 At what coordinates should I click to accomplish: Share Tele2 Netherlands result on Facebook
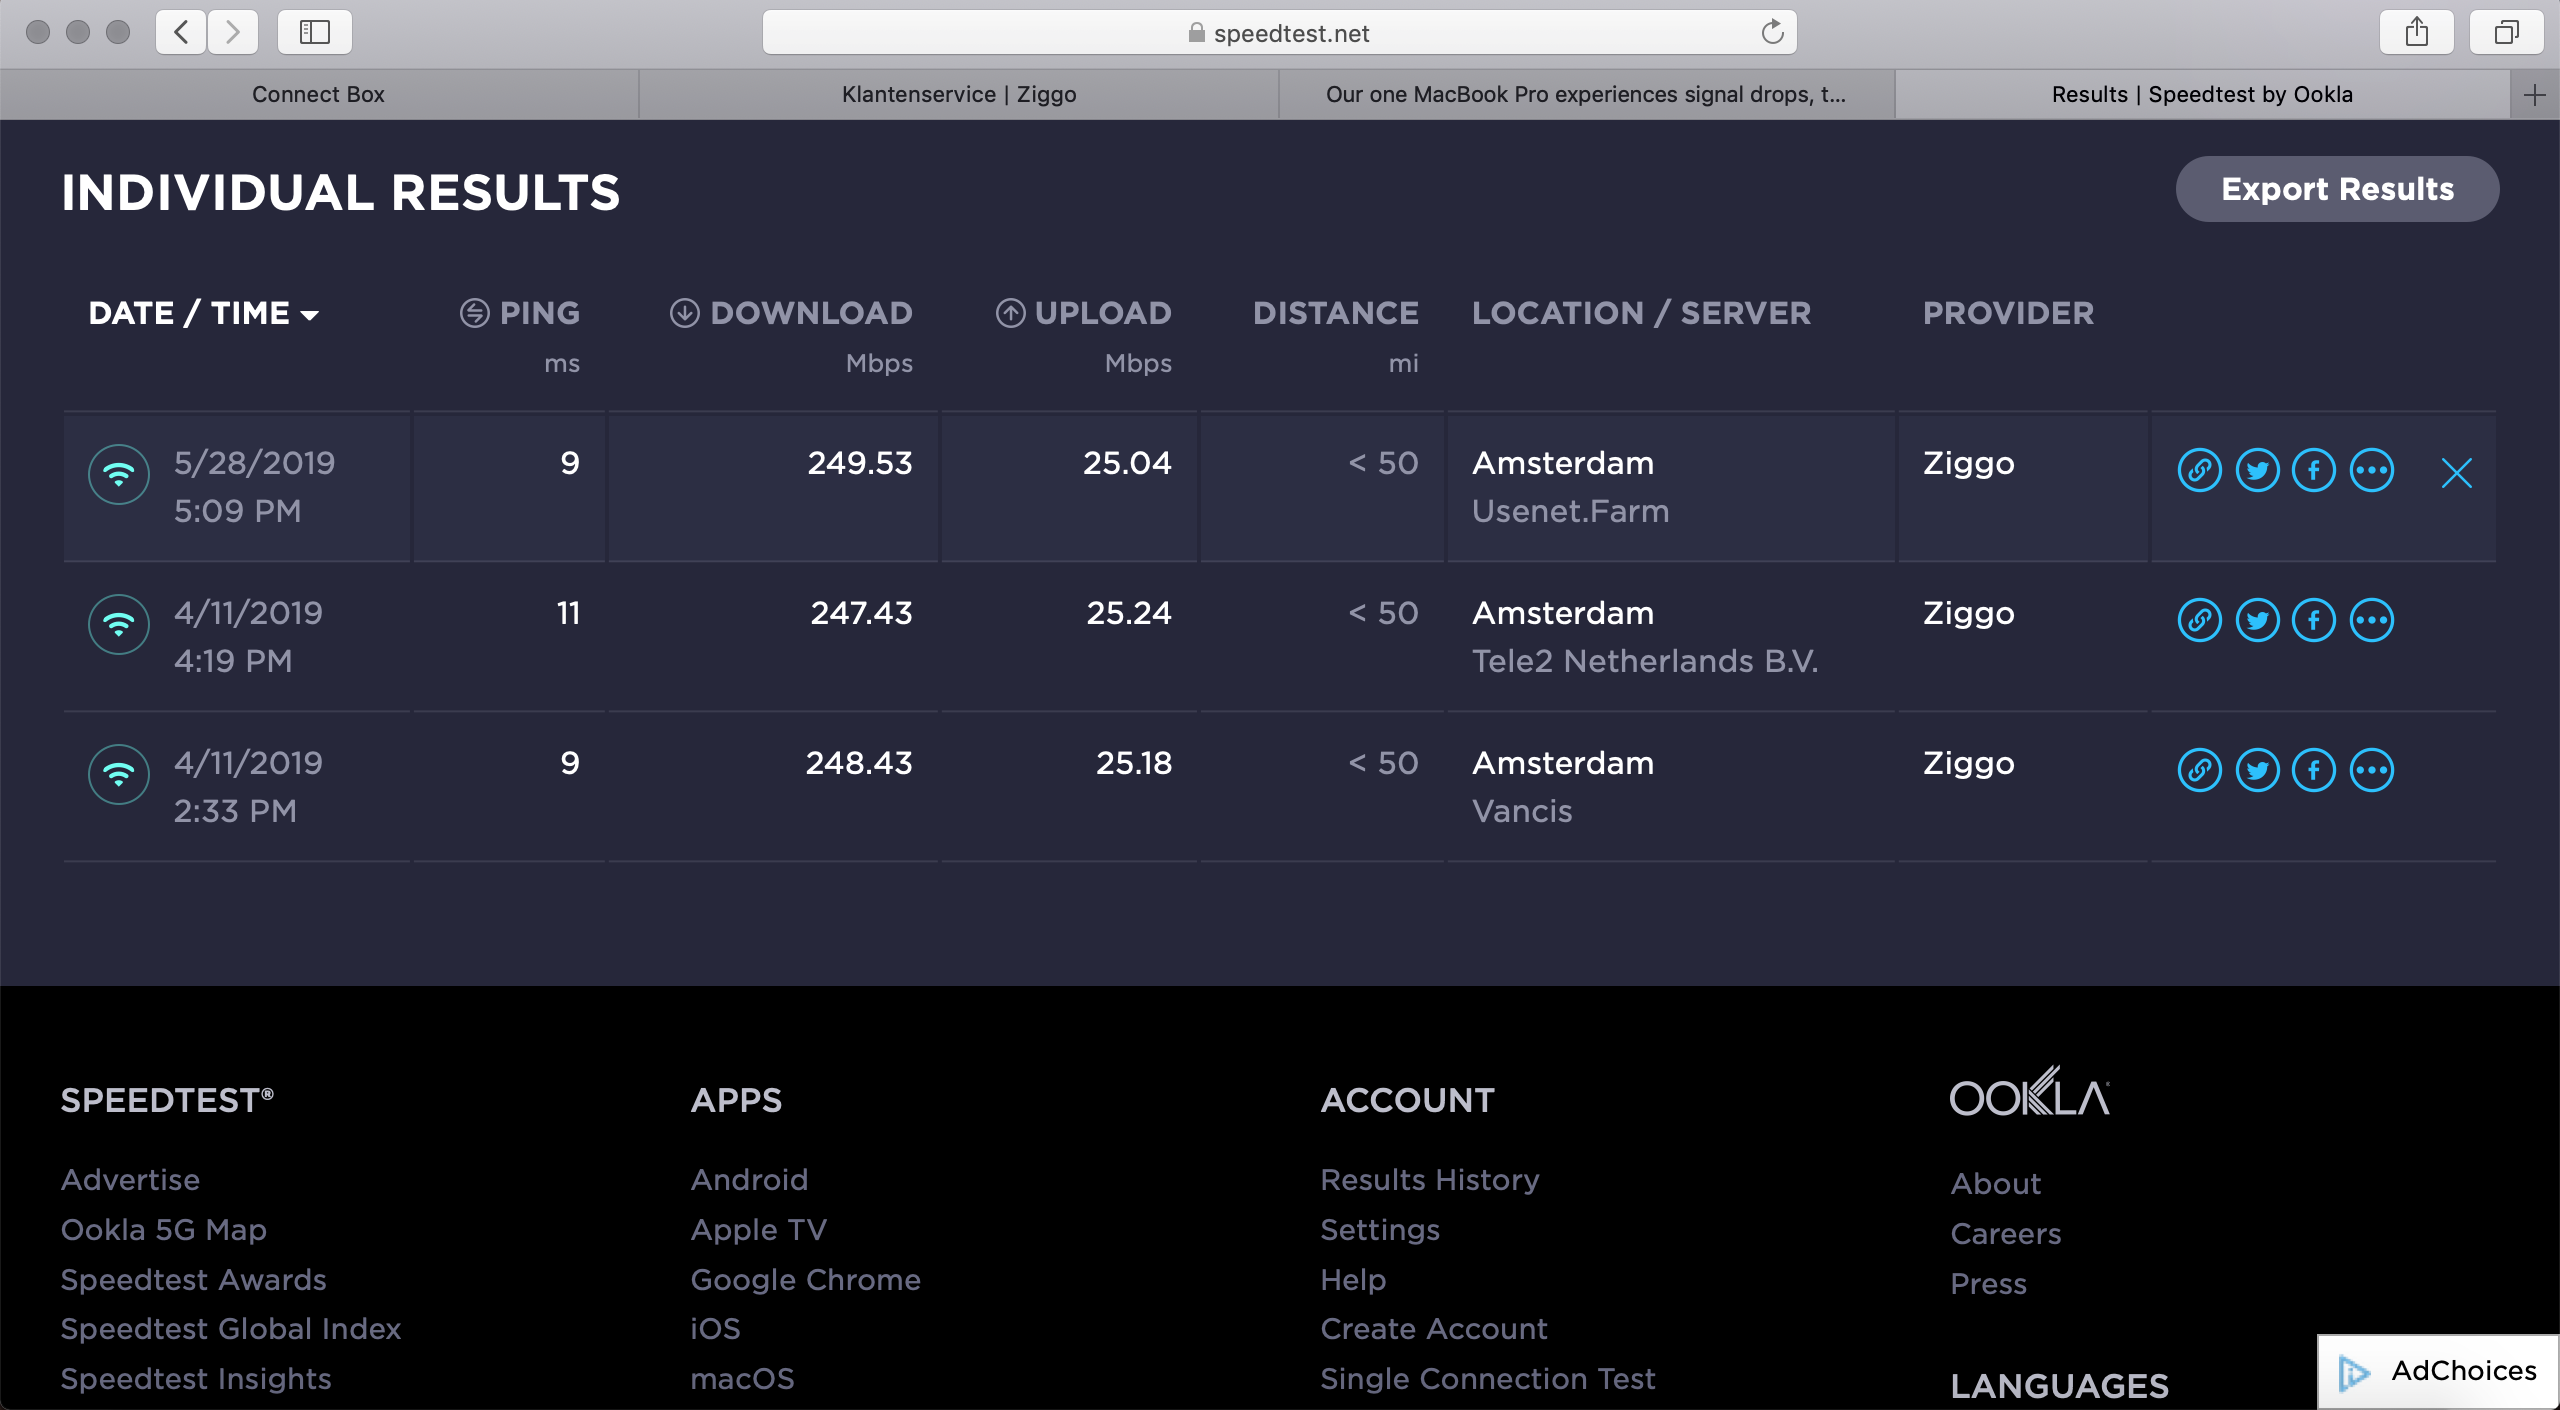pyautogui.click(x=2314, y=620)
